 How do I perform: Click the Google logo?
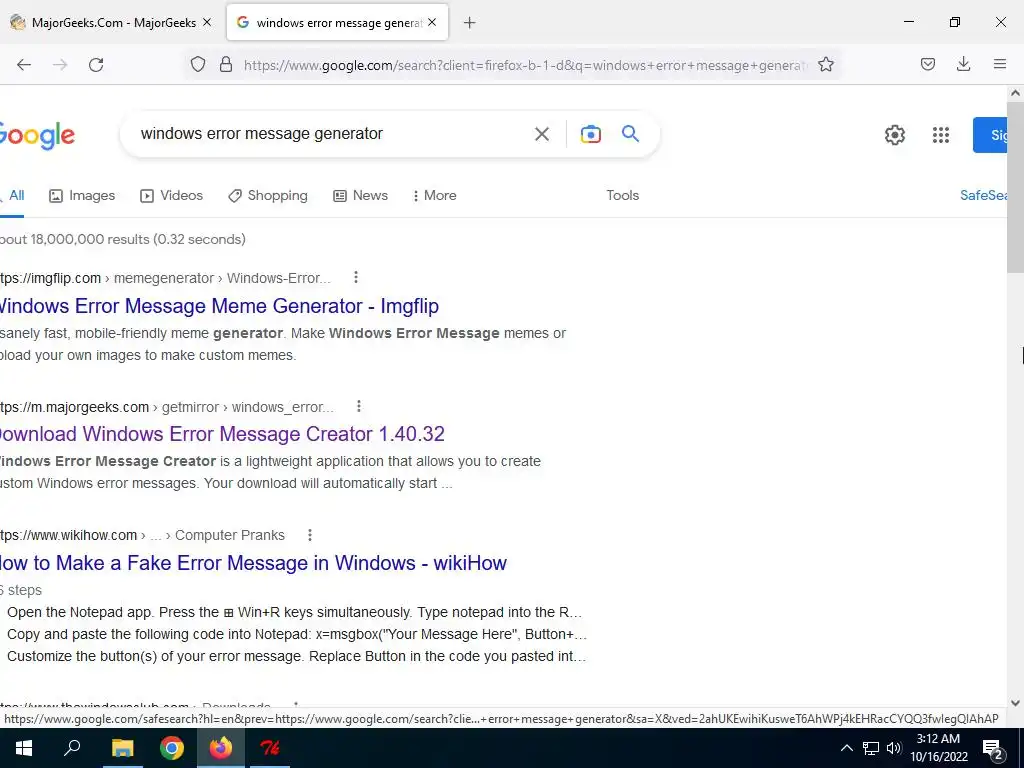[37, 135]
